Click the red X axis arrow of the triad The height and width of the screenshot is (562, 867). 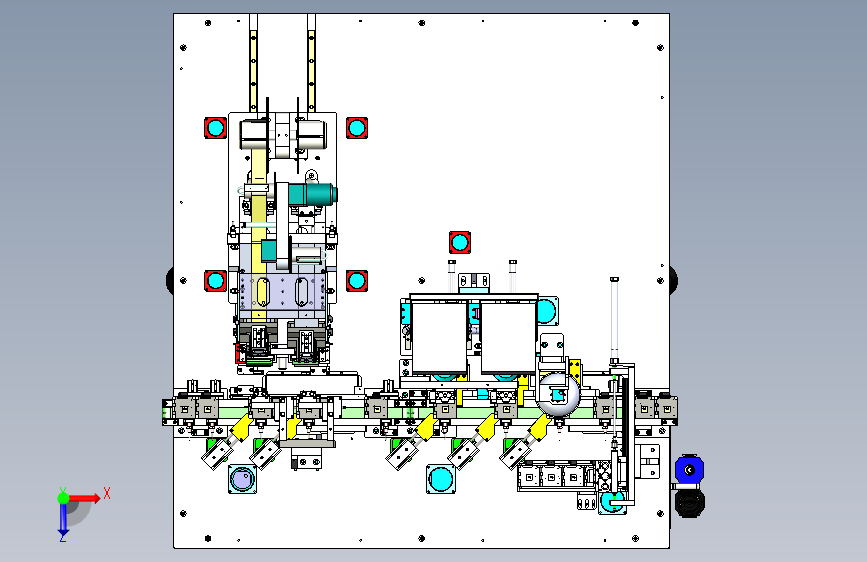point(85,498)
